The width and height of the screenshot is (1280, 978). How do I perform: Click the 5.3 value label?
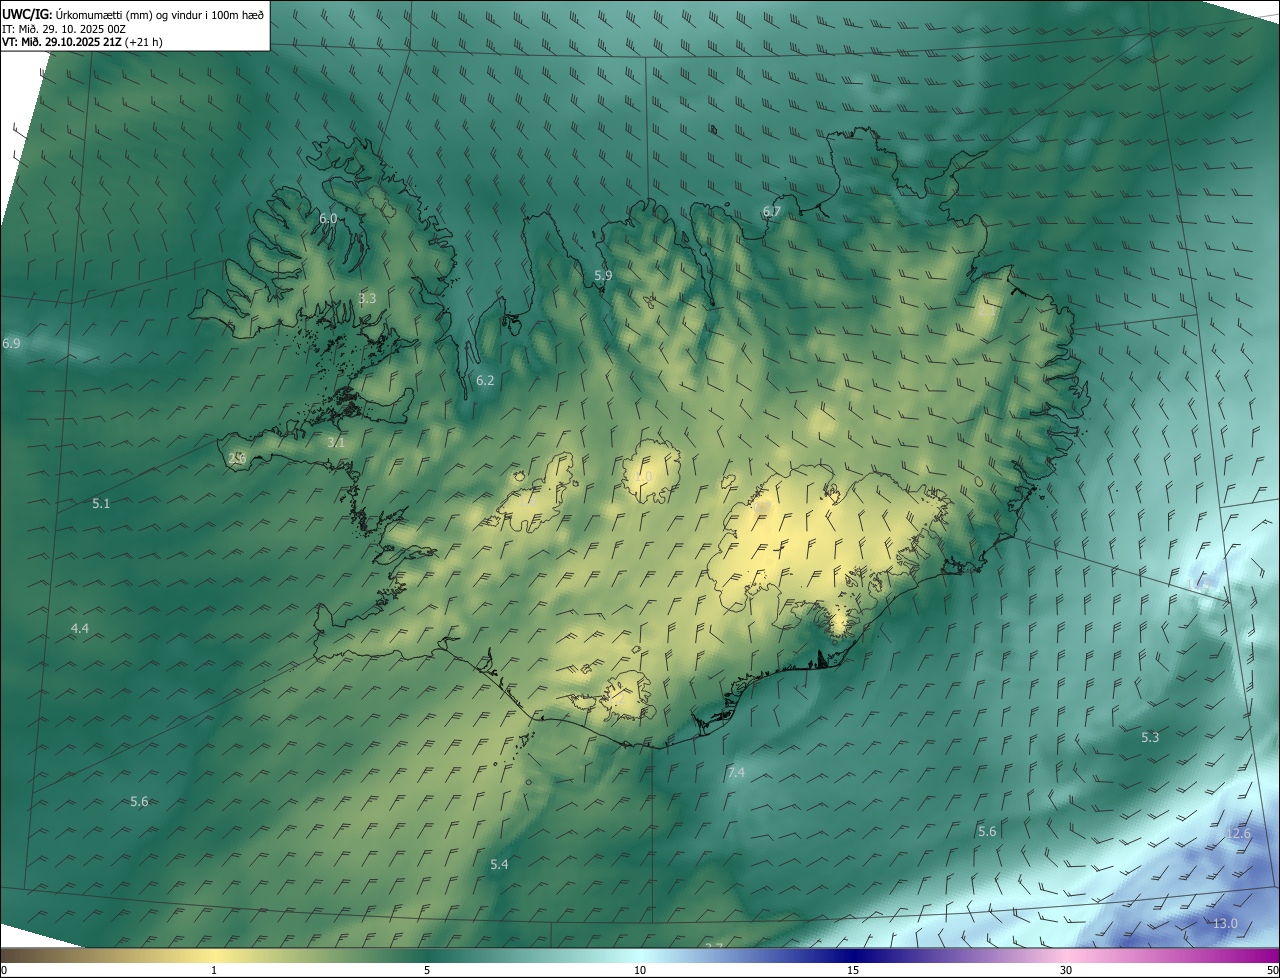(x=1150, y=737)
